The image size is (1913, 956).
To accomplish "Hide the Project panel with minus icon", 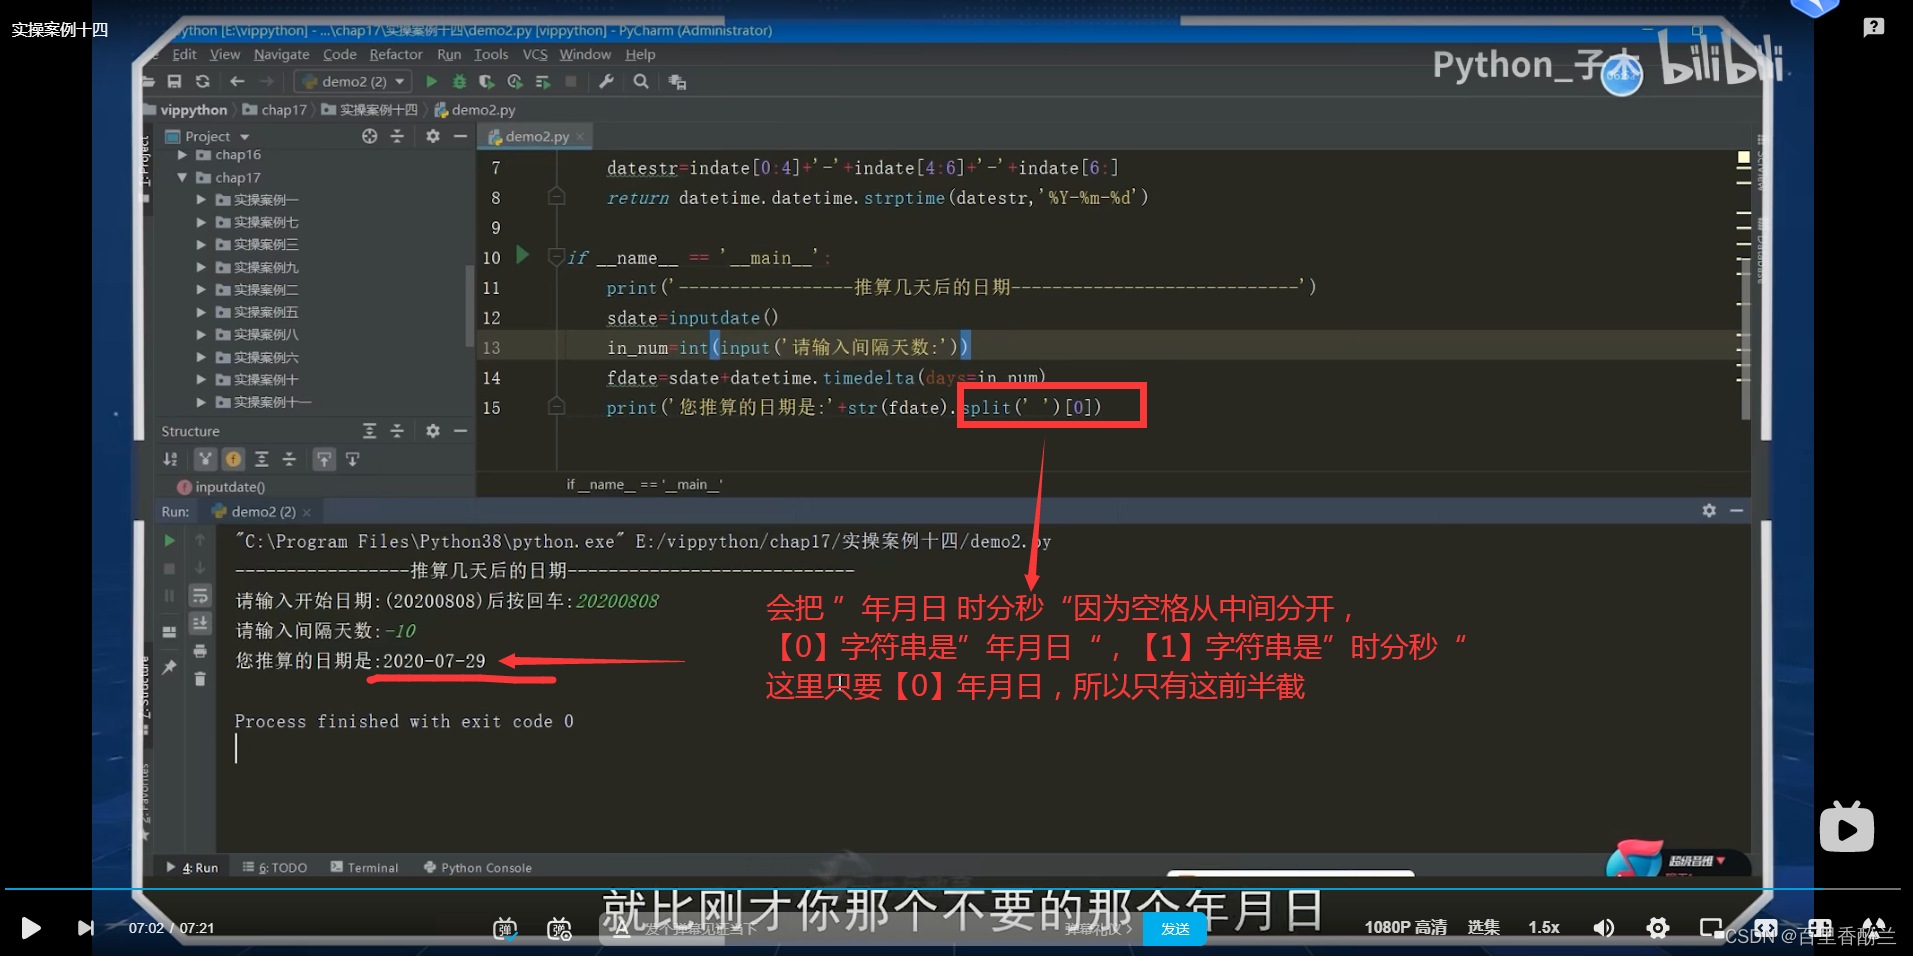I will pyautogui.click(x=460, y=136).
